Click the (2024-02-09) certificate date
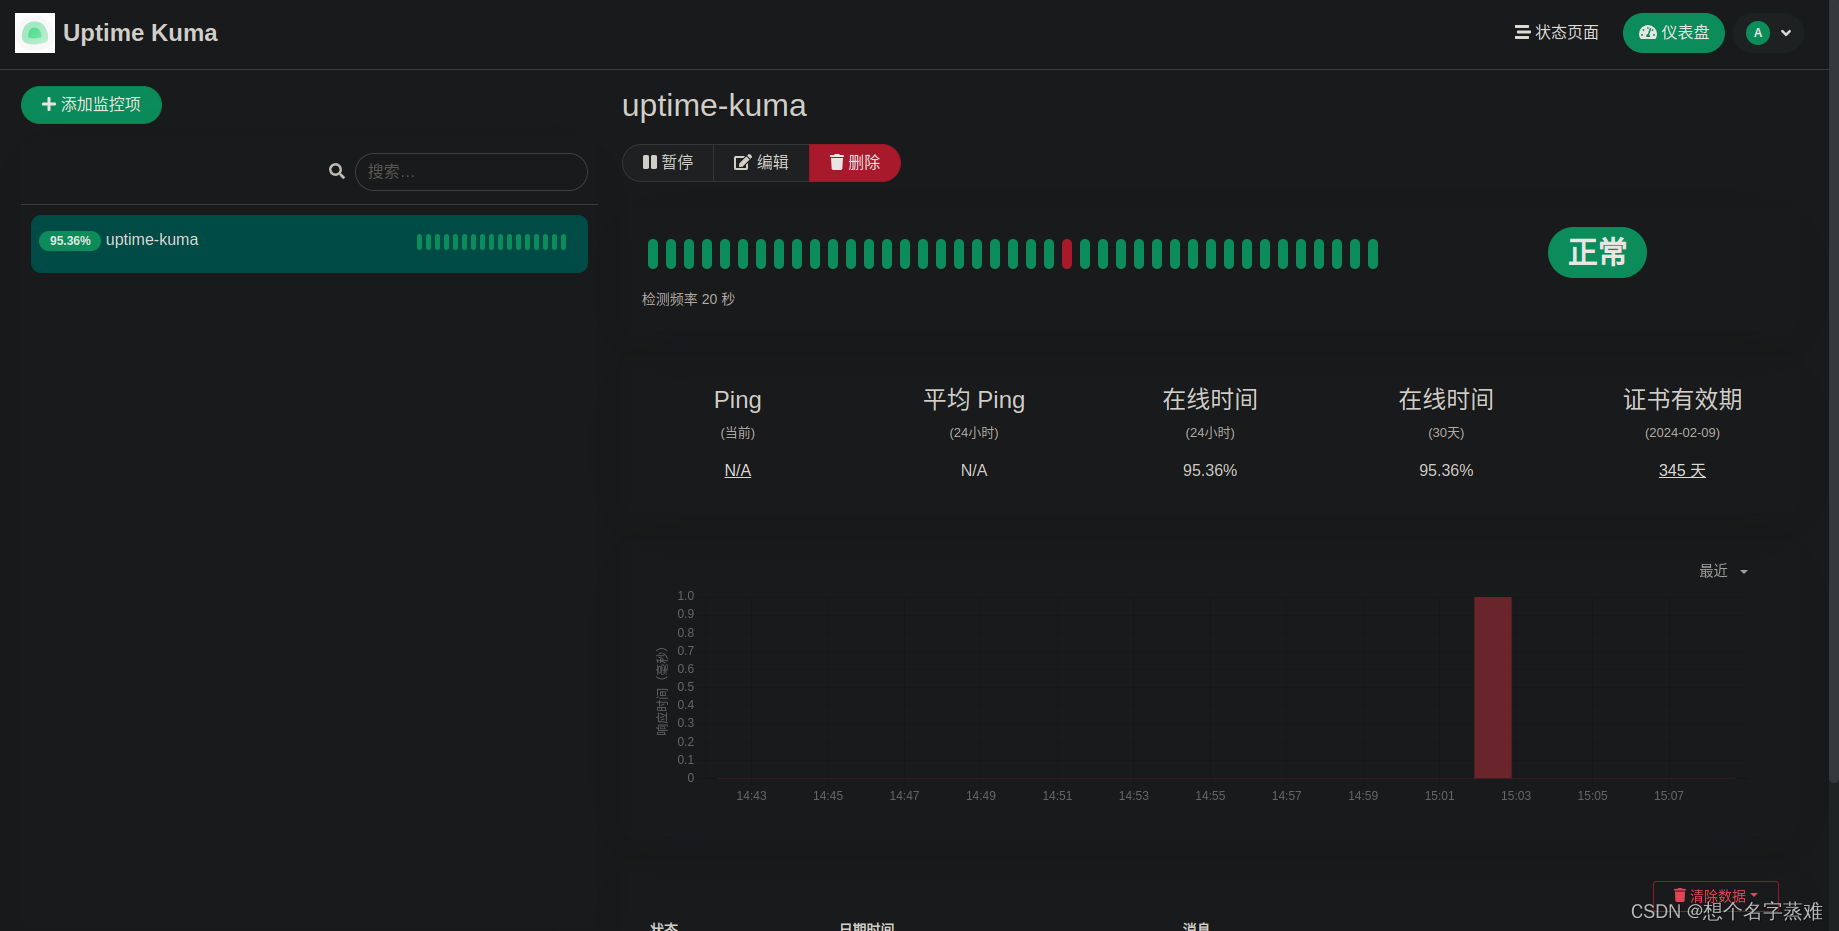Screen dimensions: 1839x931 [1682, 433]
